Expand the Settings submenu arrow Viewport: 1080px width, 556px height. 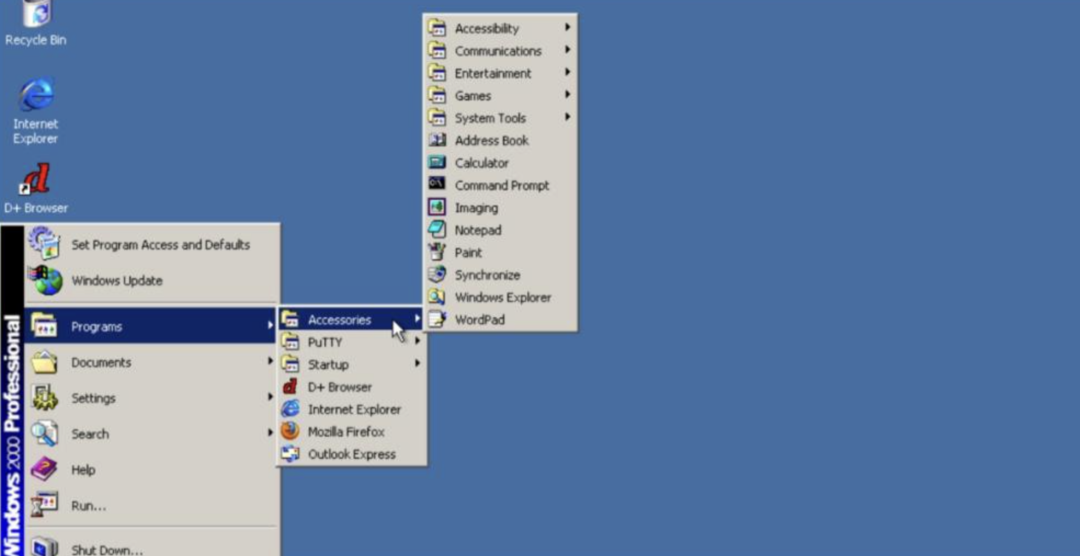(x=270, y=397)
